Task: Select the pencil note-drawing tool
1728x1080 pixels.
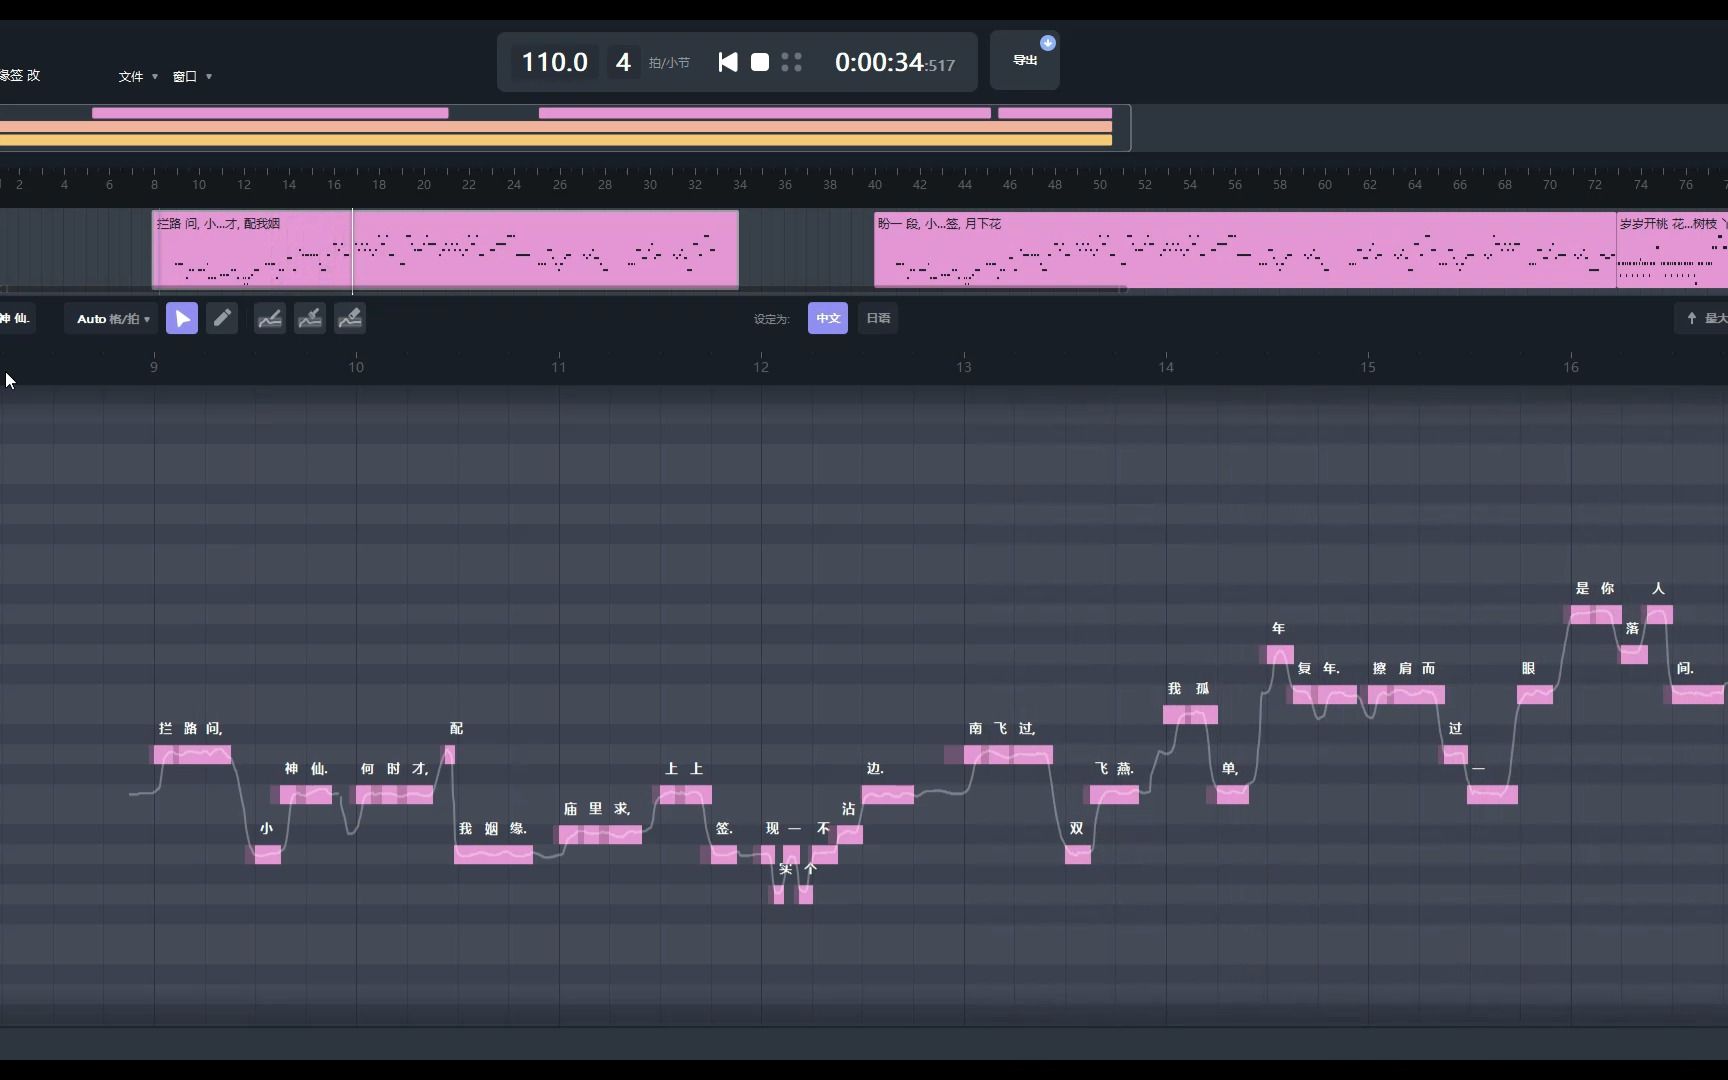Action: tap(222, 318)
